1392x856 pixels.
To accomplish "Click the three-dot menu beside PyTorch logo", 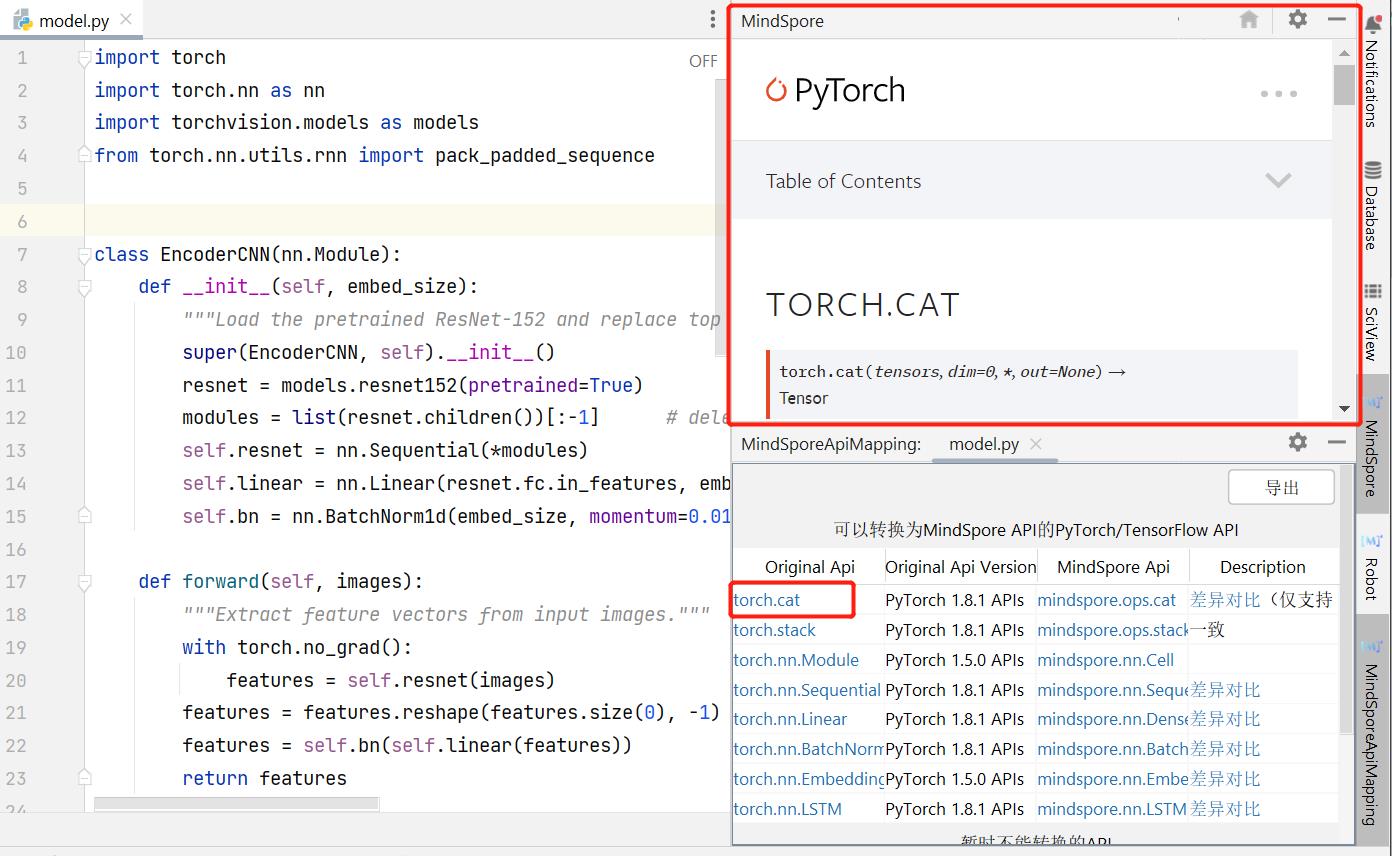I will (x=1278, y=93).
